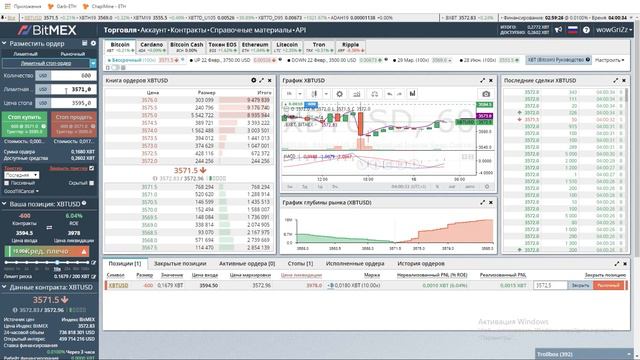This screenshot has height=360, width=640.
Task: Click the Кред. плечо leverage bar
Action: [47, 251]
